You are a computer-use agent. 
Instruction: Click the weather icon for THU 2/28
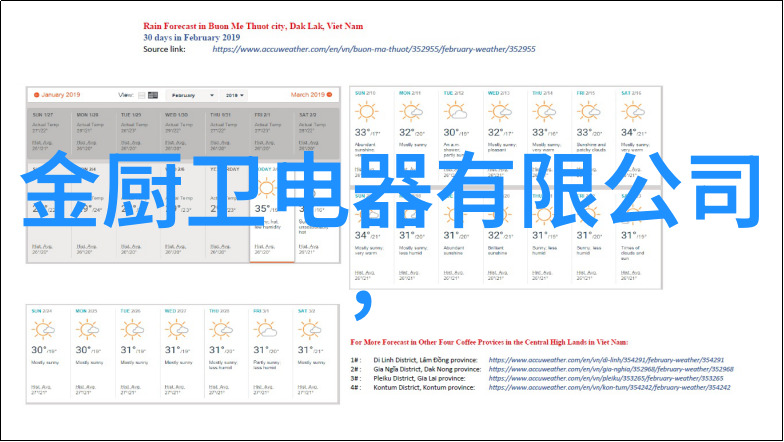click(220, 330)
